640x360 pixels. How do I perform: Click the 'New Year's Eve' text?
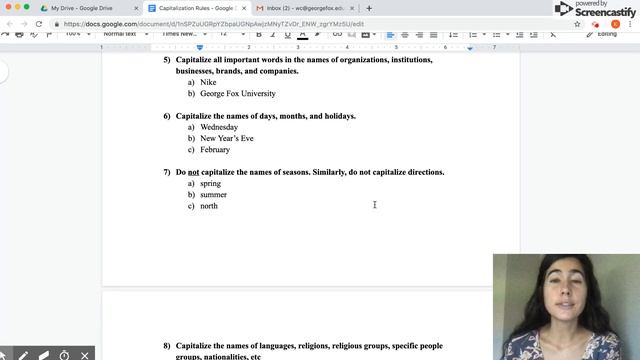(x=227, y=138)
